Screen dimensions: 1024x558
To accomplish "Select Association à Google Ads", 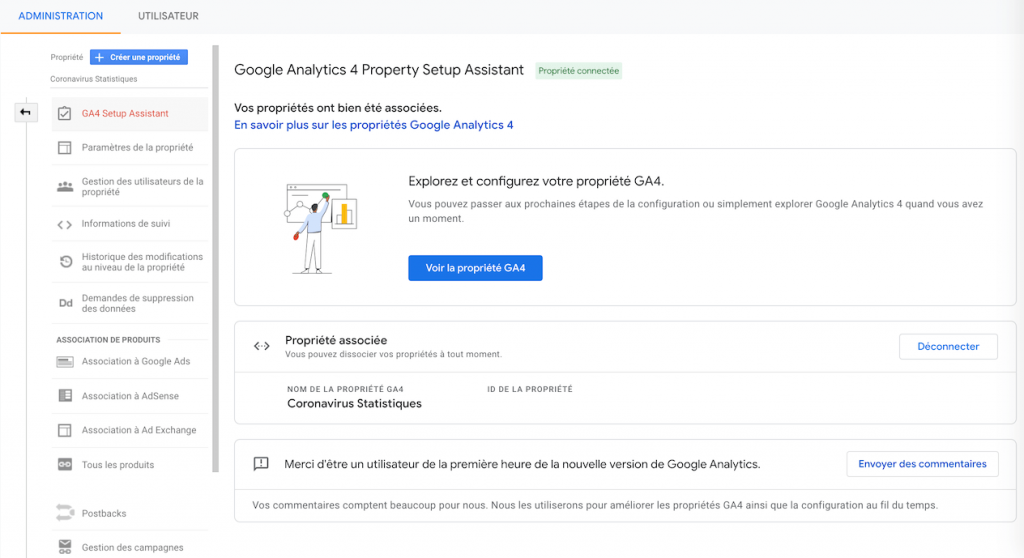I will 130,361.
